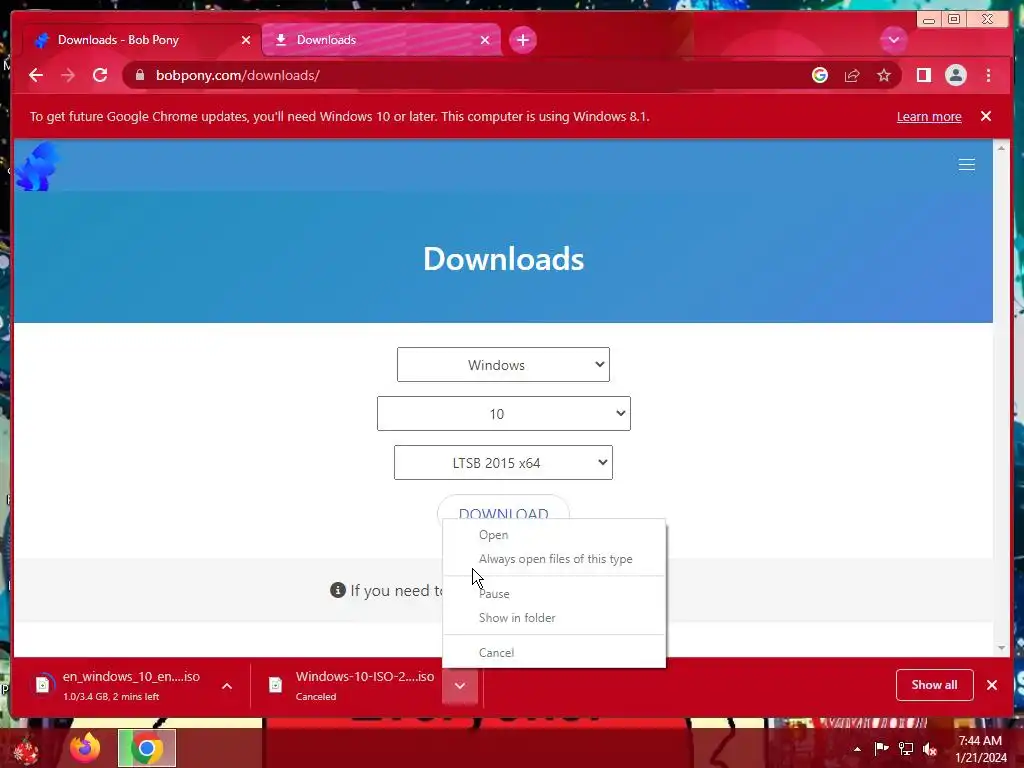Open the Chrome three-dot menu

tap(988, 76)
